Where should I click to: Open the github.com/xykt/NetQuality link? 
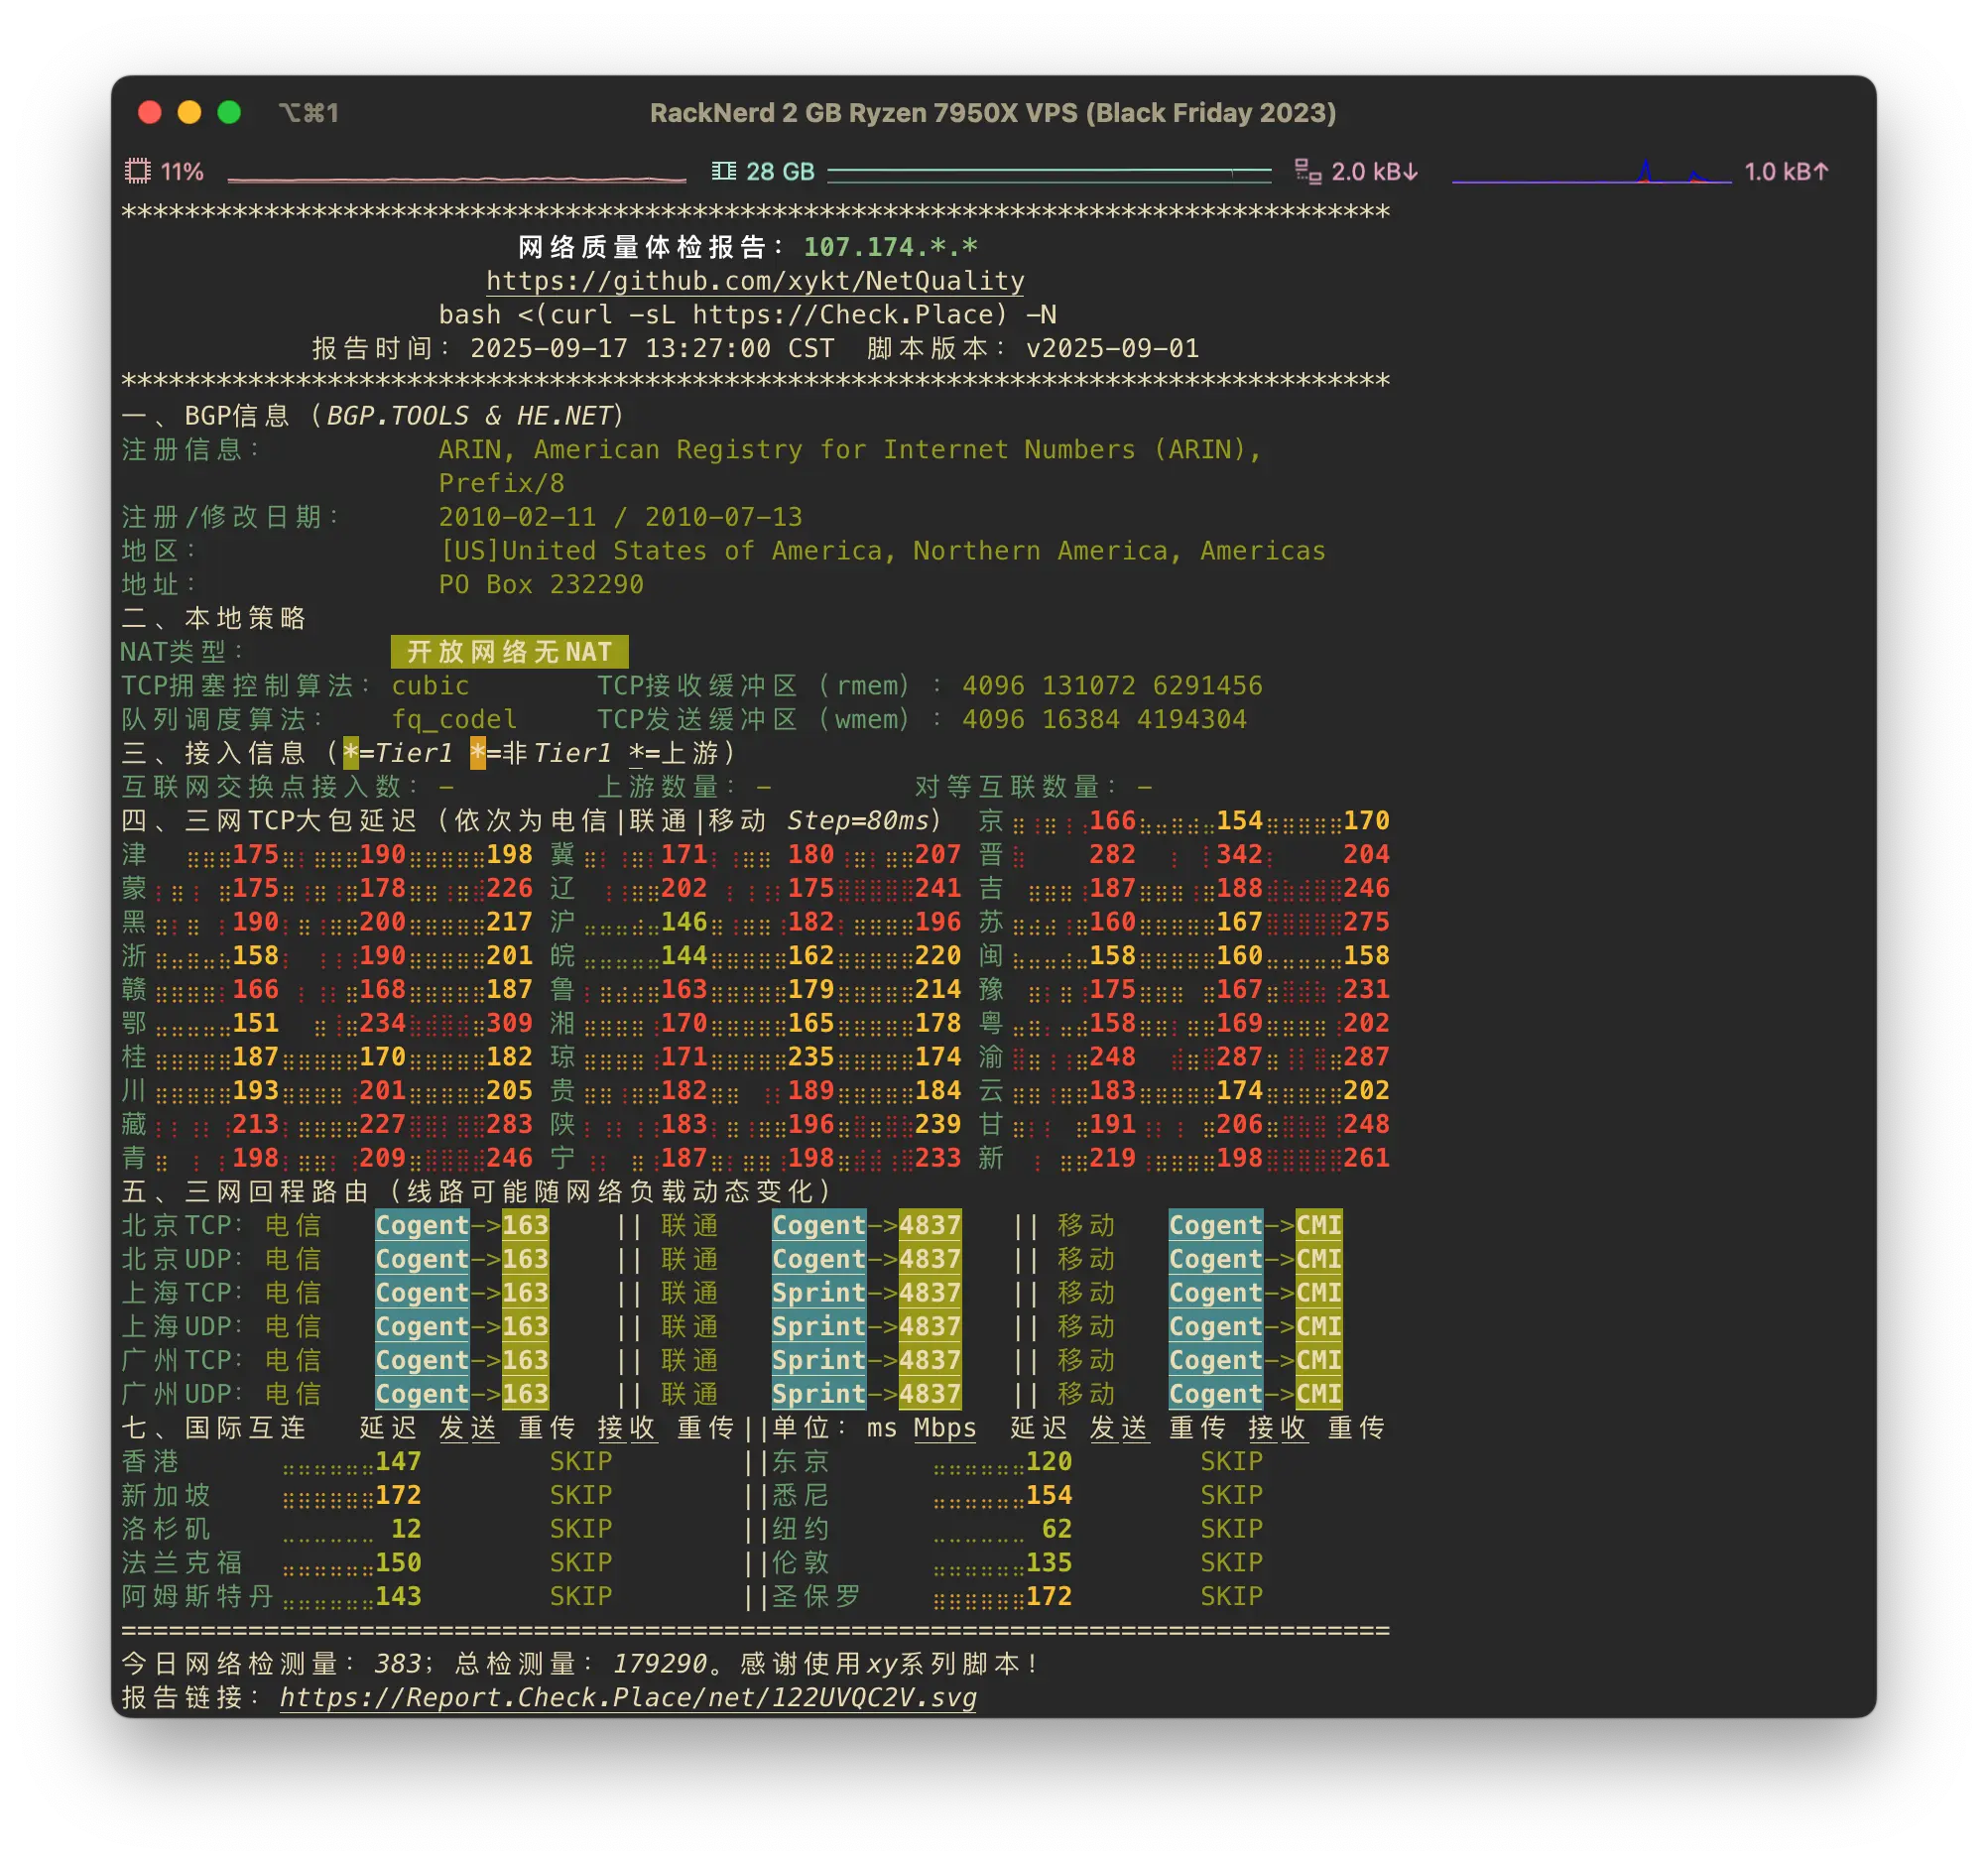coord(755,281)
